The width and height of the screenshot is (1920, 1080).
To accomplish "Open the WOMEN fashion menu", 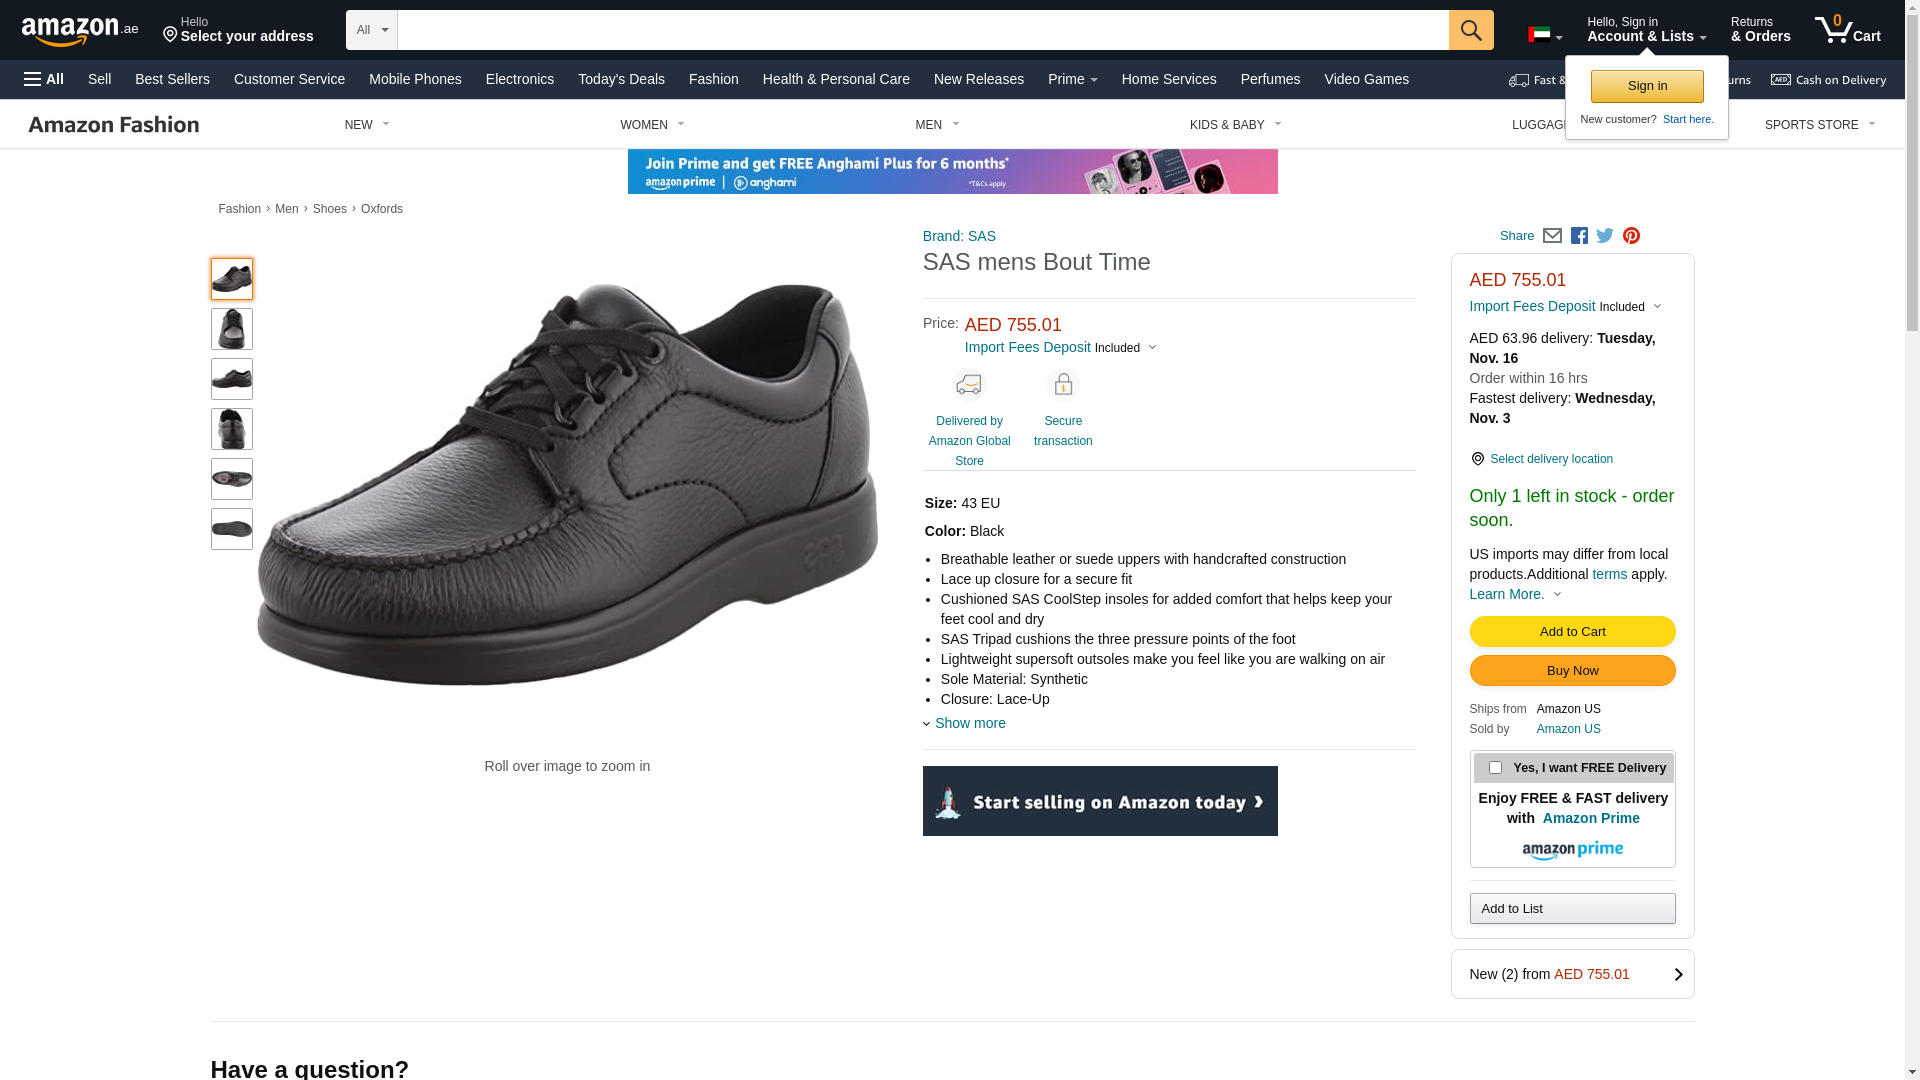I will pos(652,125).
